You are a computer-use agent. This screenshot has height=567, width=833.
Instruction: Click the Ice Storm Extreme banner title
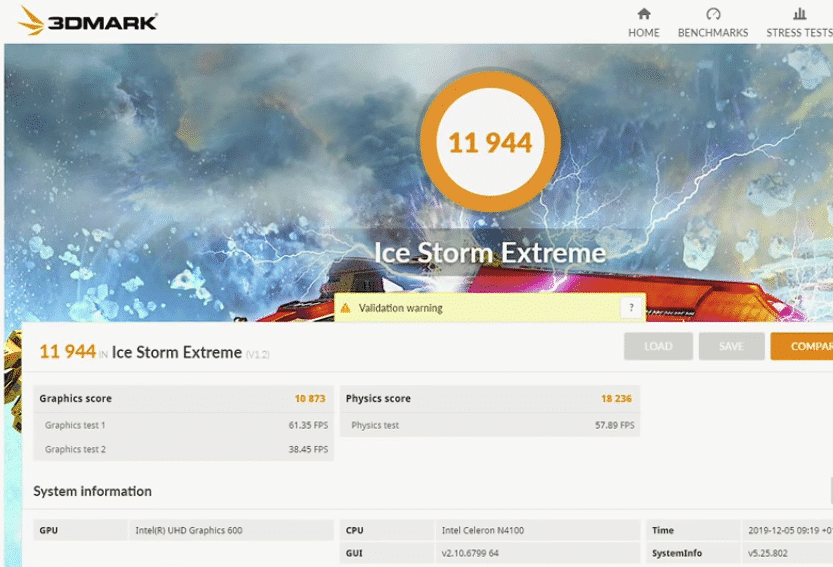coord(490,252)
